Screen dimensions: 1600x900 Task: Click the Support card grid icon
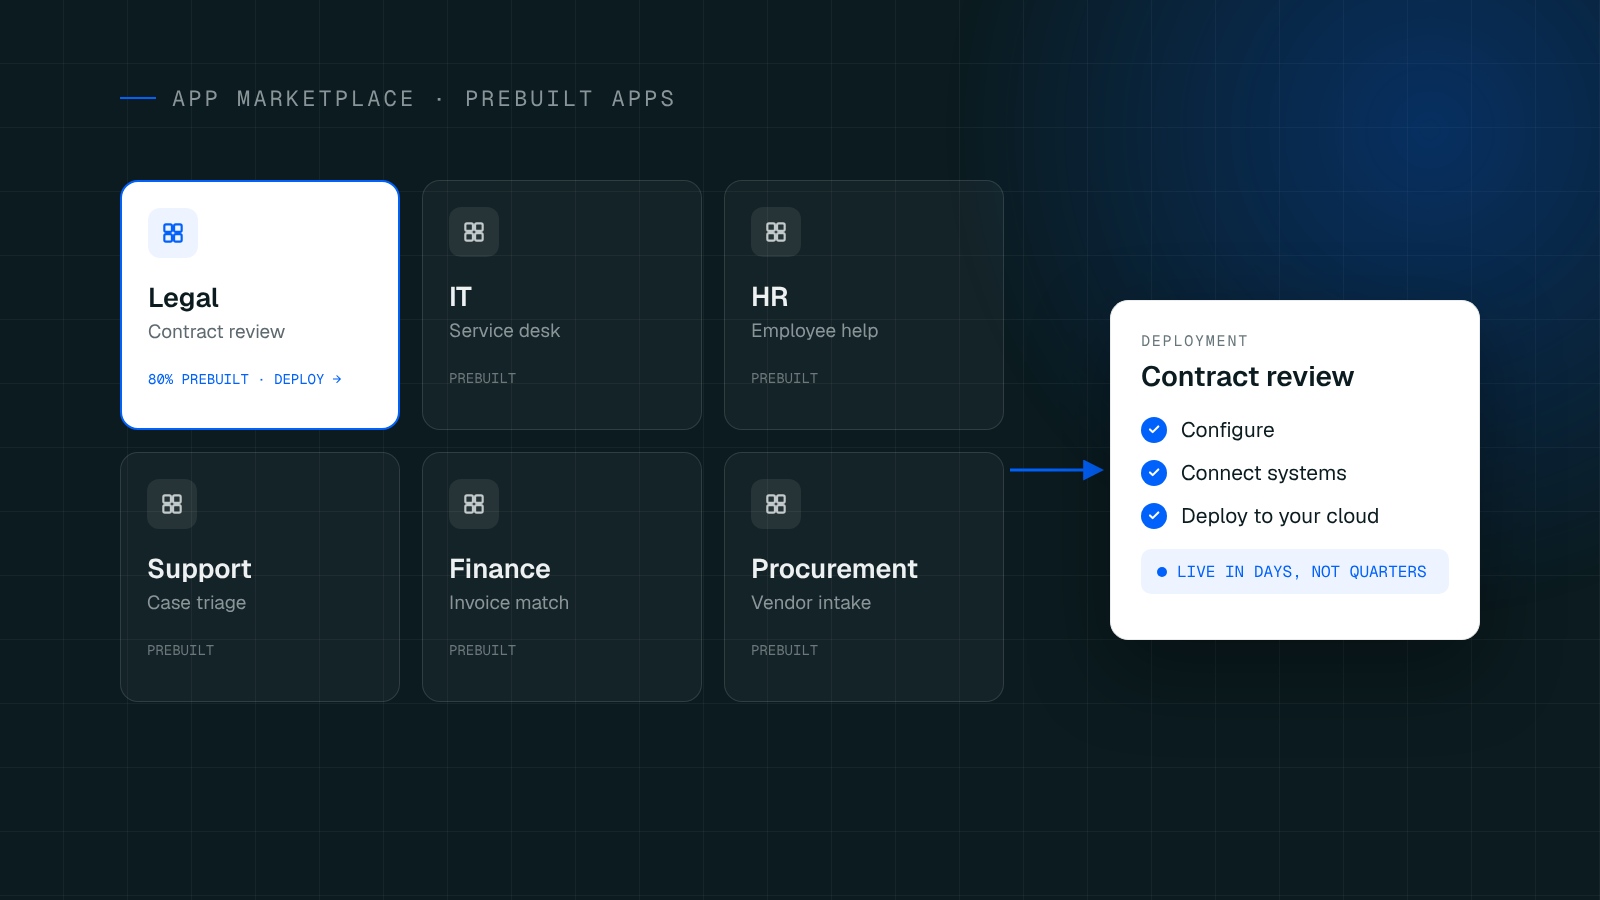[172, 504]
